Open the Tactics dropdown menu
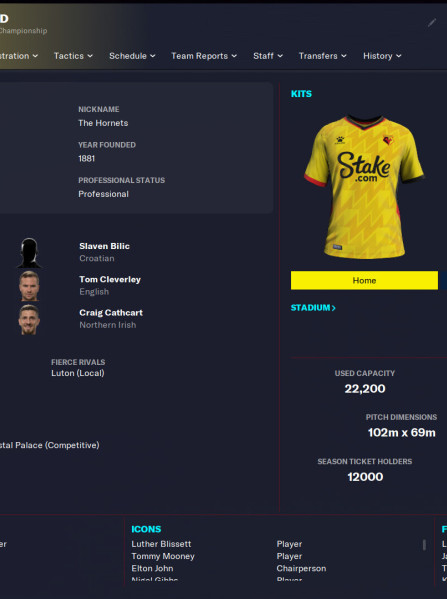The image size is (447, 599). (x=73, y=56)
